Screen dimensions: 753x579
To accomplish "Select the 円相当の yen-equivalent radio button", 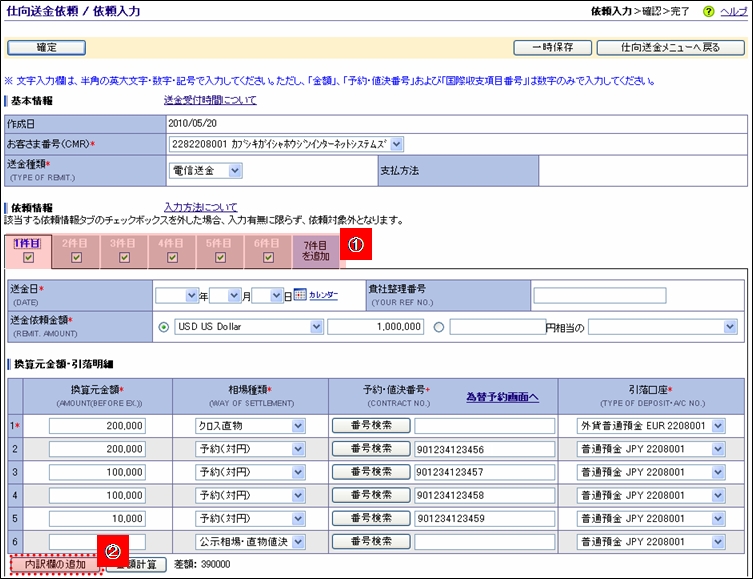I will (x=438, y=327).
